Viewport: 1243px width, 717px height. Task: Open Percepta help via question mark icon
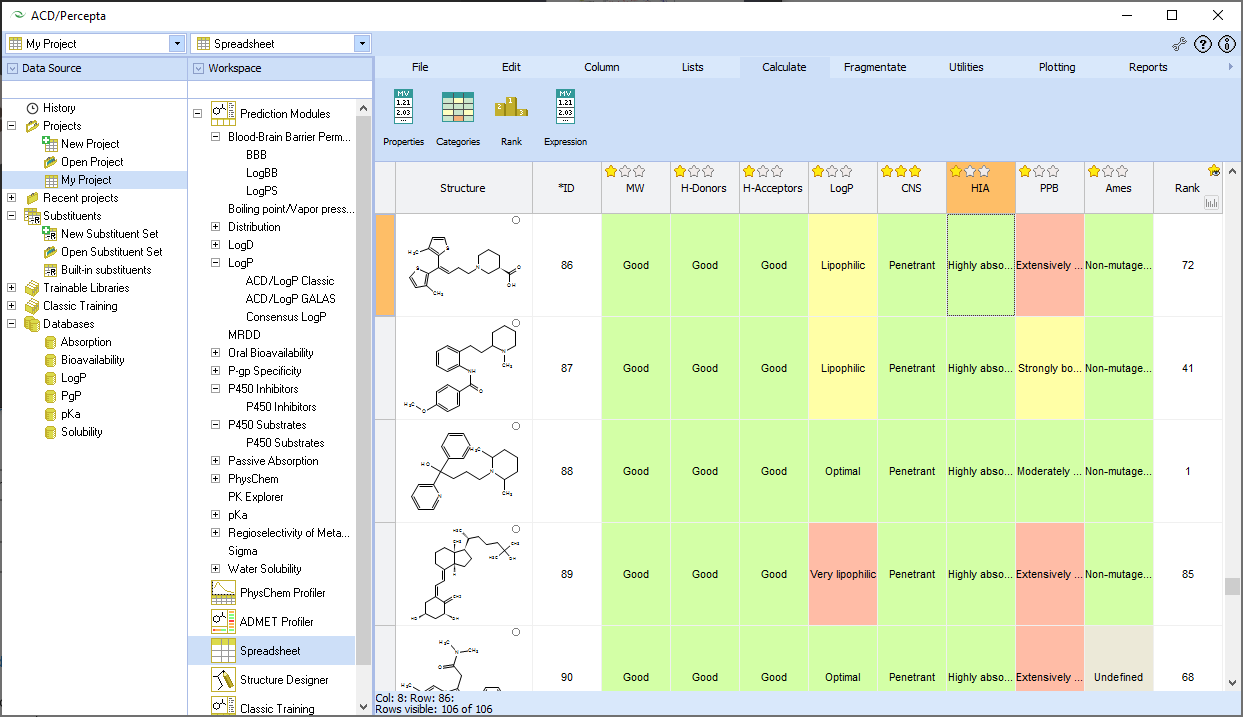click(x=1202, y=44)
